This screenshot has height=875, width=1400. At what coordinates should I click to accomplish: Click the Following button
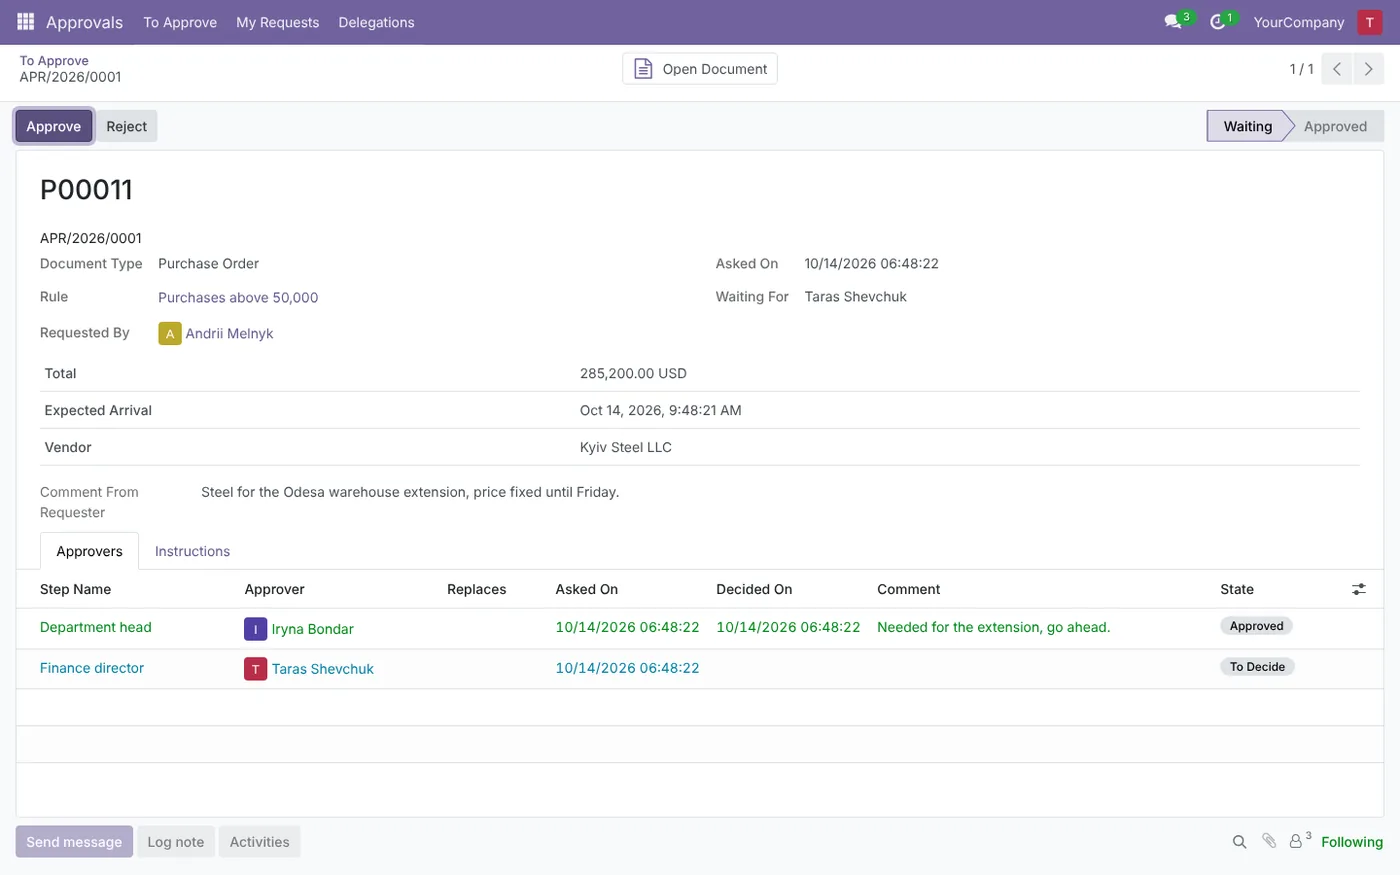click(x=1352, y=842)
